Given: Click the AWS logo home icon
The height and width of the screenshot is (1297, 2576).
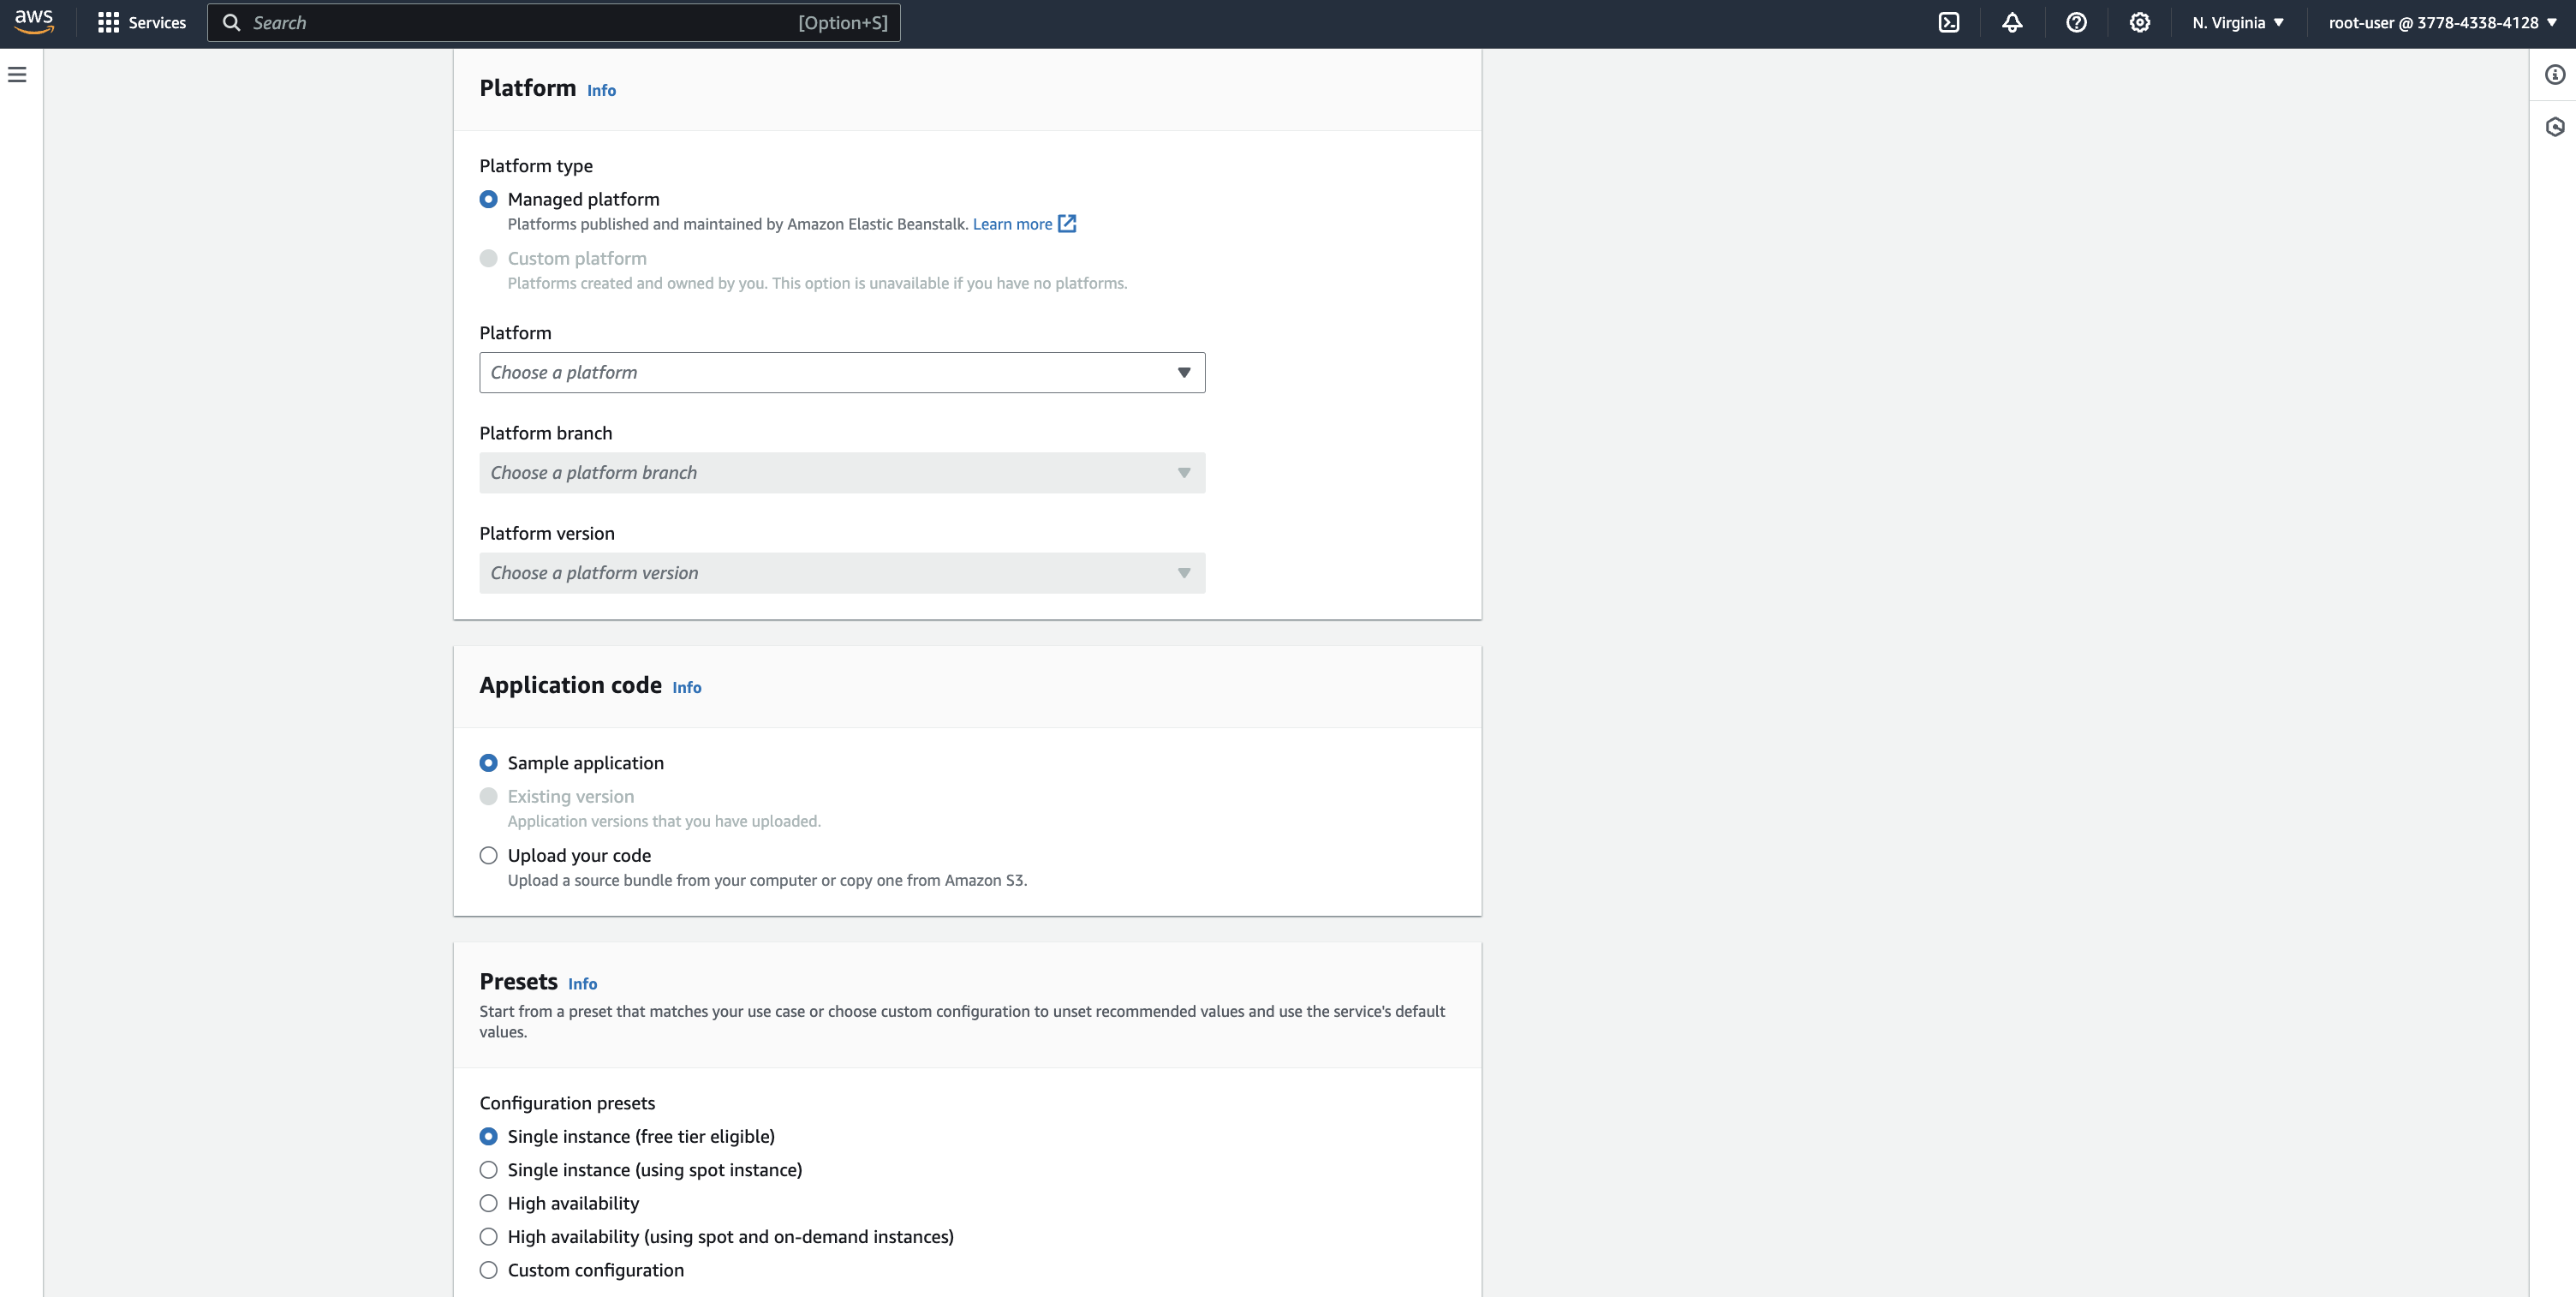Looking at the screenshot, I should [x=34, y=22].
